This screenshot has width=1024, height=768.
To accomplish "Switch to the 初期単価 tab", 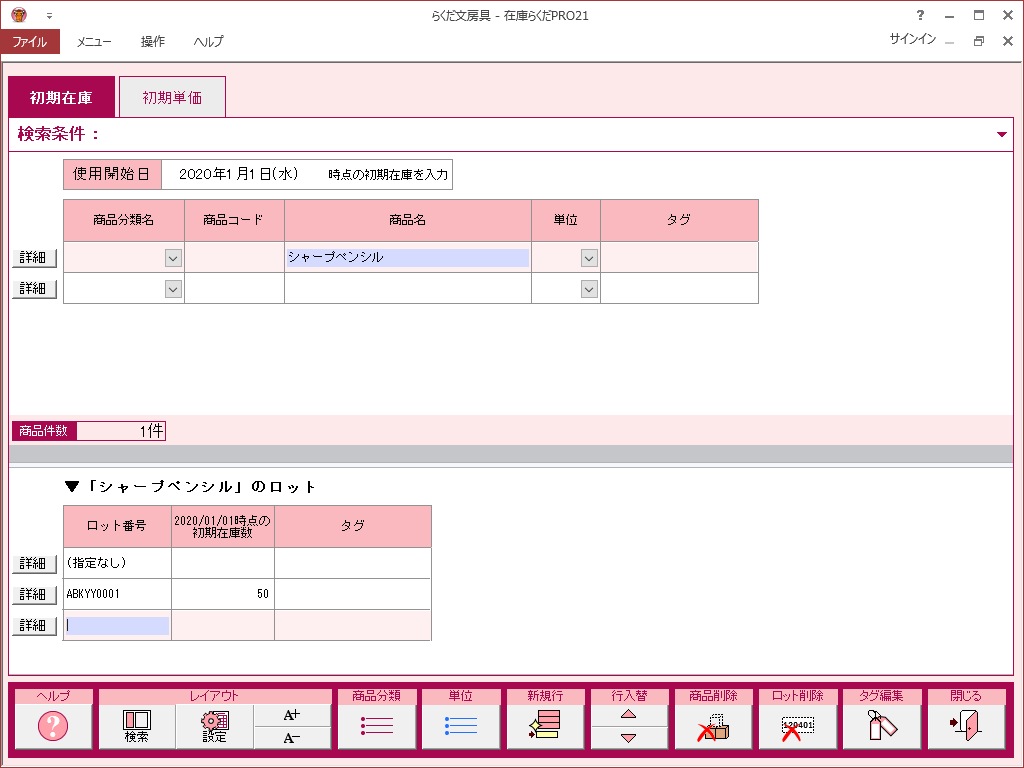I will pyautogui.click(x=172, y=98).
